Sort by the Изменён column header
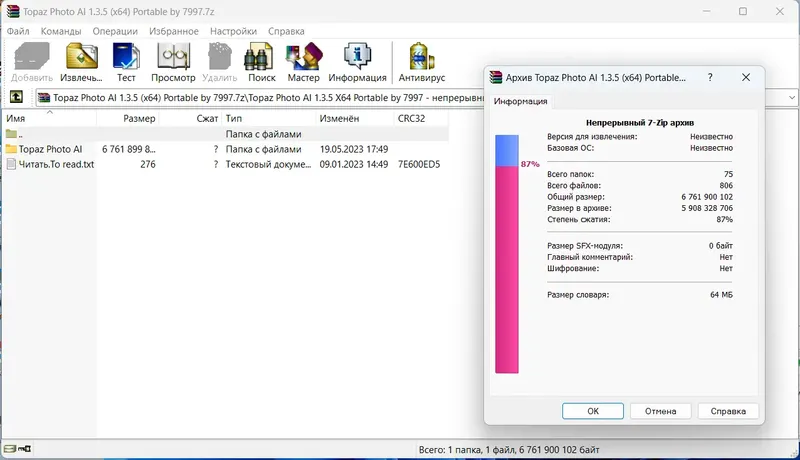This screenshot has width=800, height=460. click(355, 118)
